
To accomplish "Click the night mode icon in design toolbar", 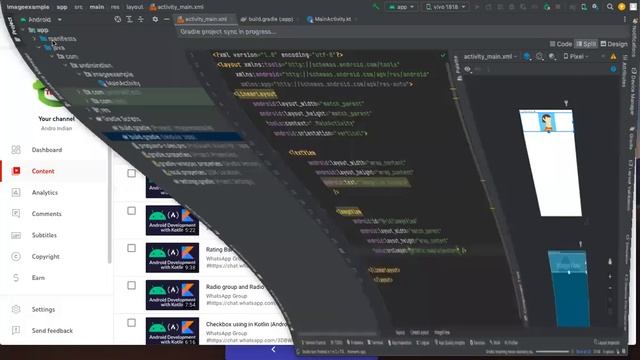I will point(552,57).
